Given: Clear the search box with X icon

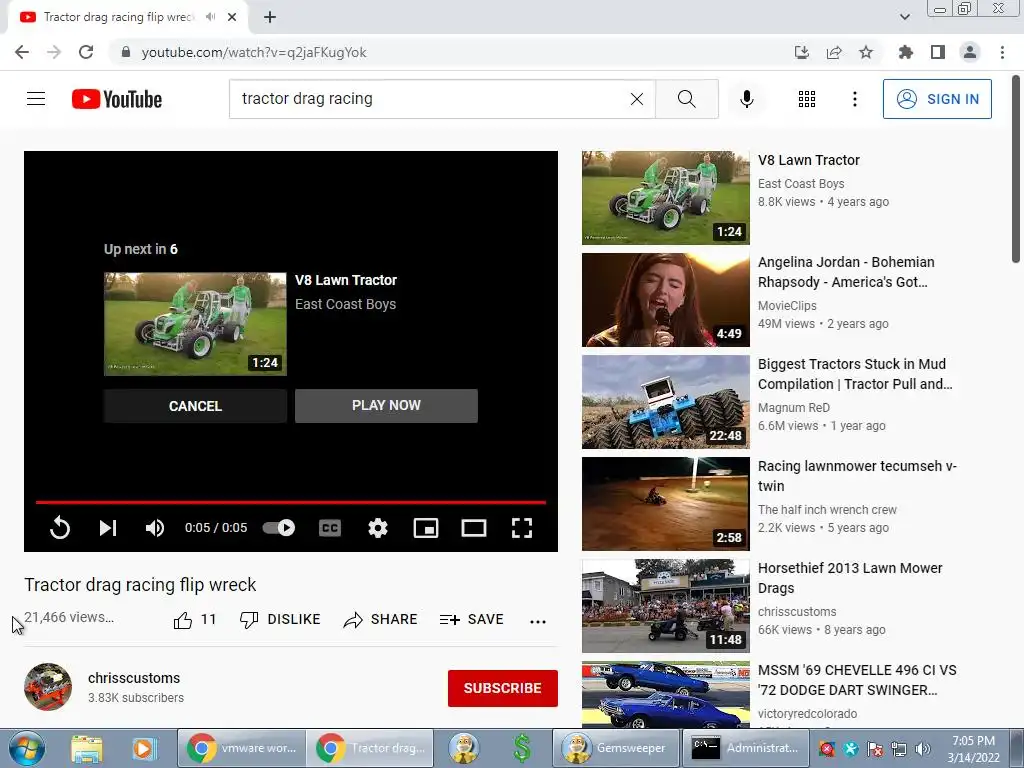Looking at the screenshot, I should [x=637, y=99].
